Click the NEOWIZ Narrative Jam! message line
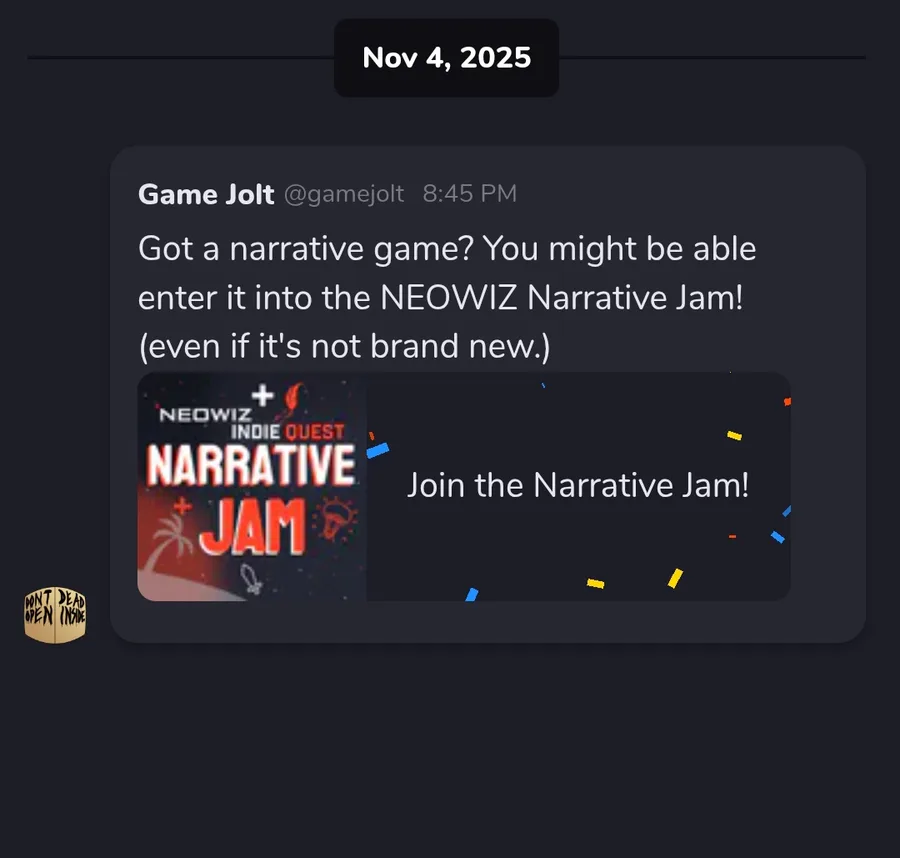This screenshot has height=858, width=900. point(562,298)
